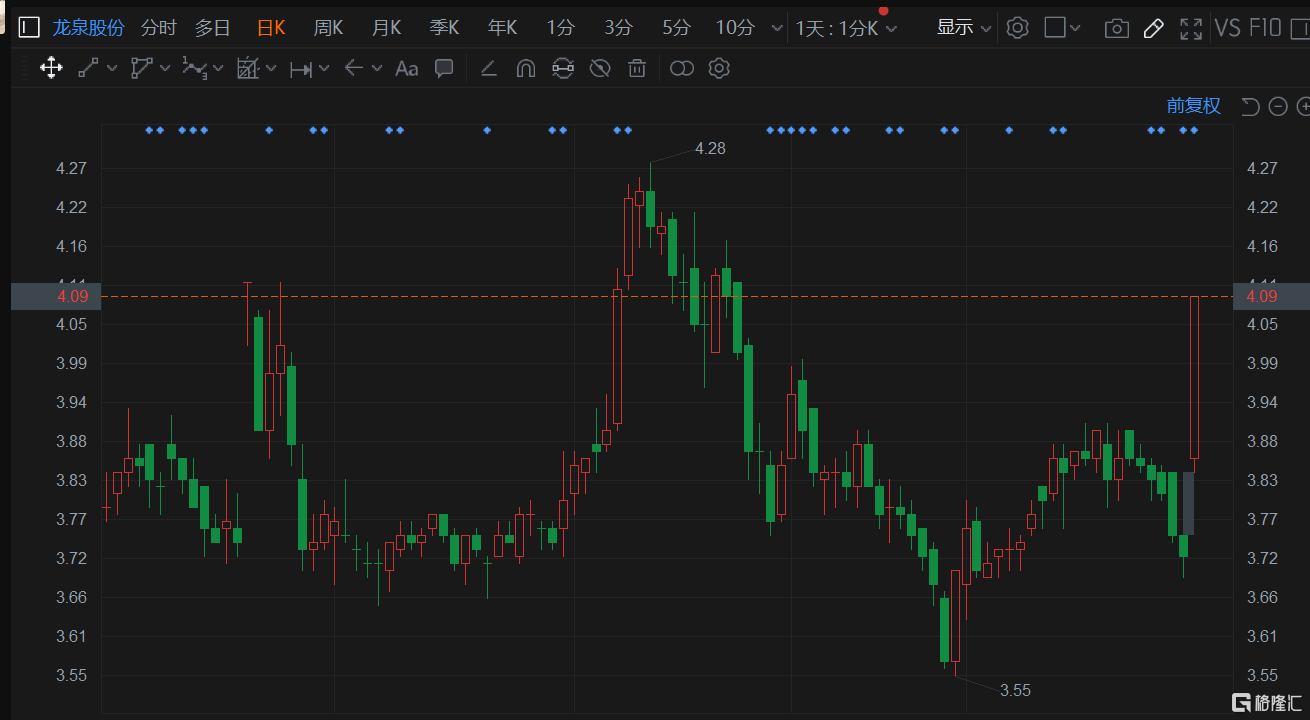Select the polygon shape drawing tool
Image resolution: width=1310 pixels, height=720 pixels.
pos(141,68)
